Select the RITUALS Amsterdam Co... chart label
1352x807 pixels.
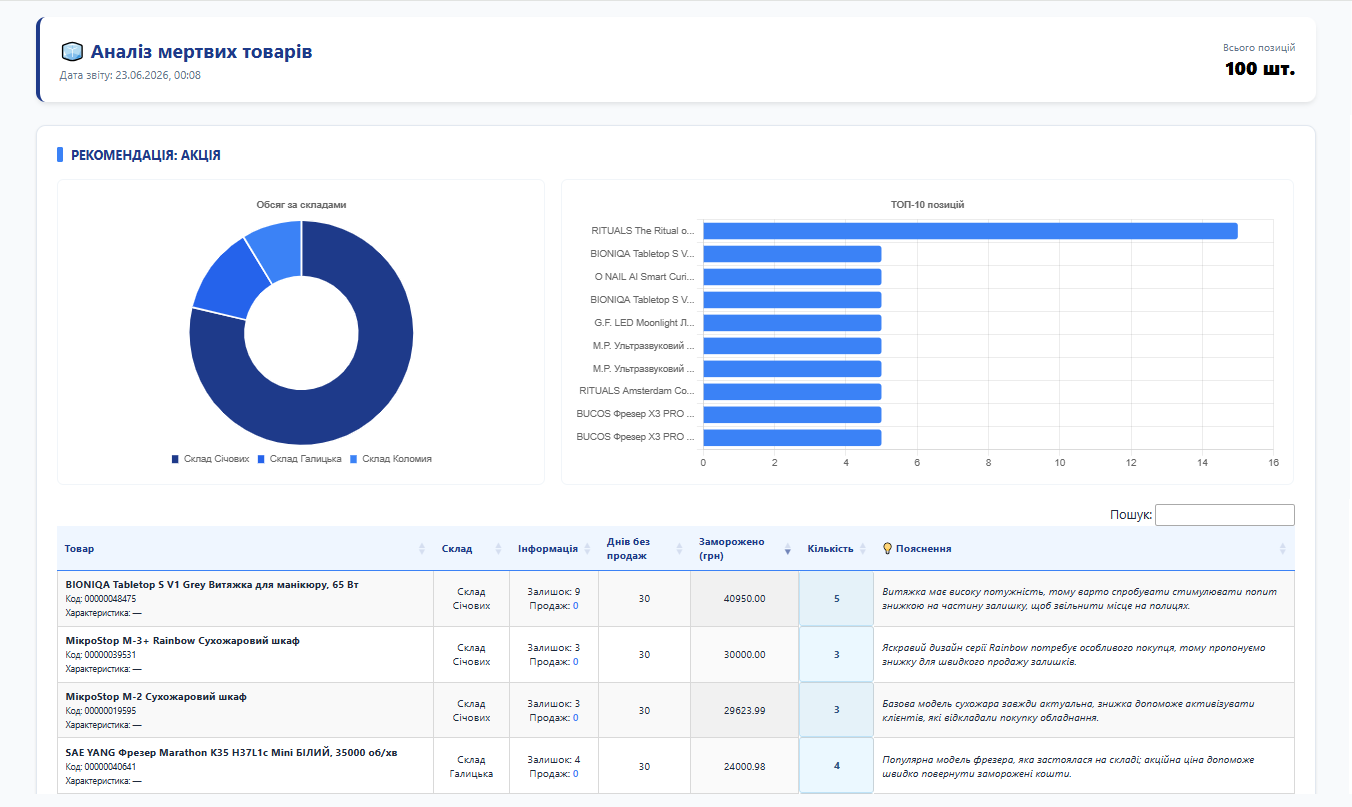[637, 392]
